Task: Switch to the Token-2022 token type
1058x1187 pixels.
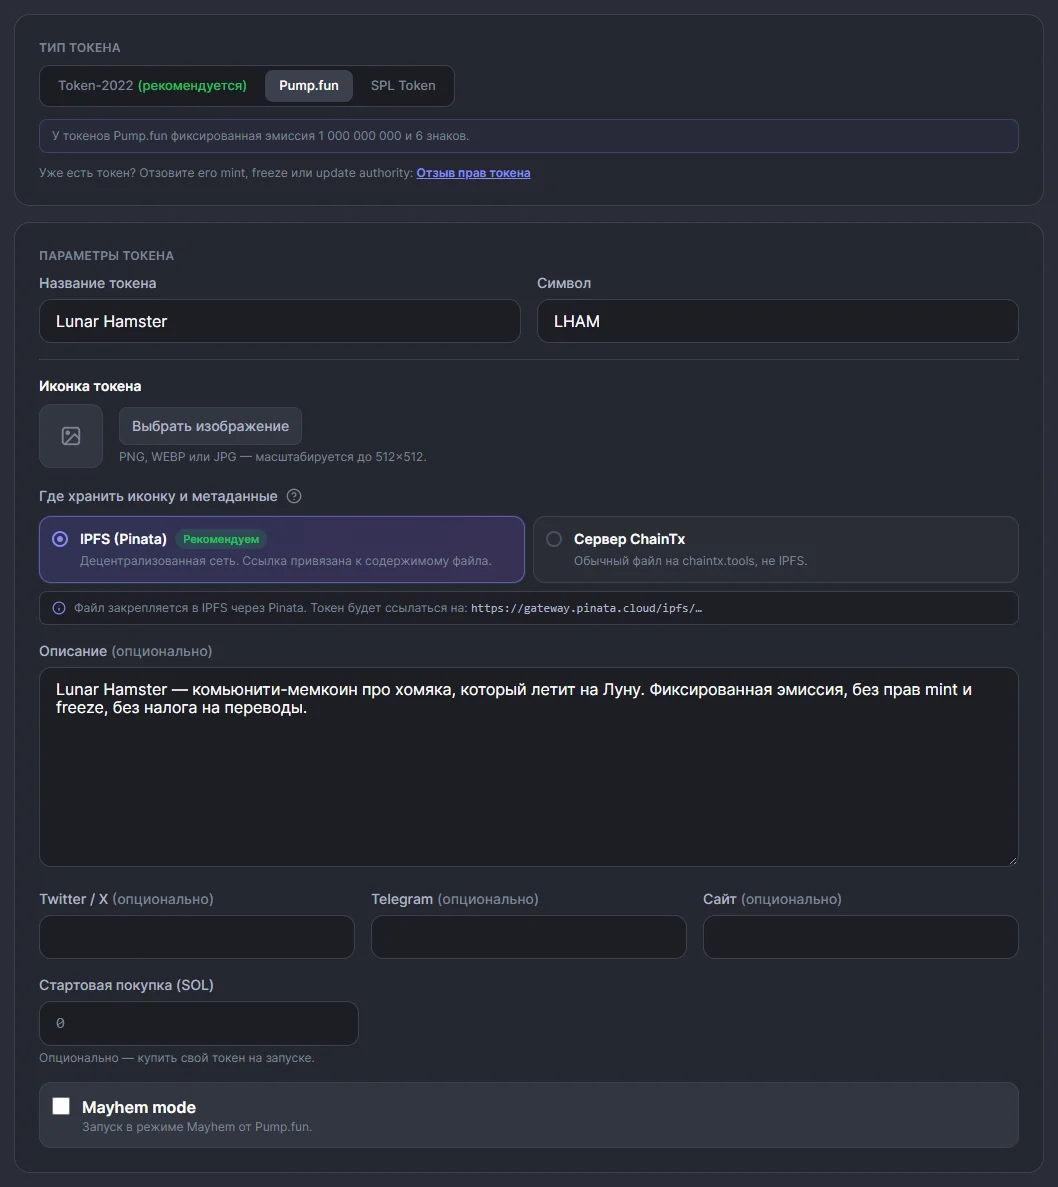Action: pyautogui.click(x=152, y=86)
